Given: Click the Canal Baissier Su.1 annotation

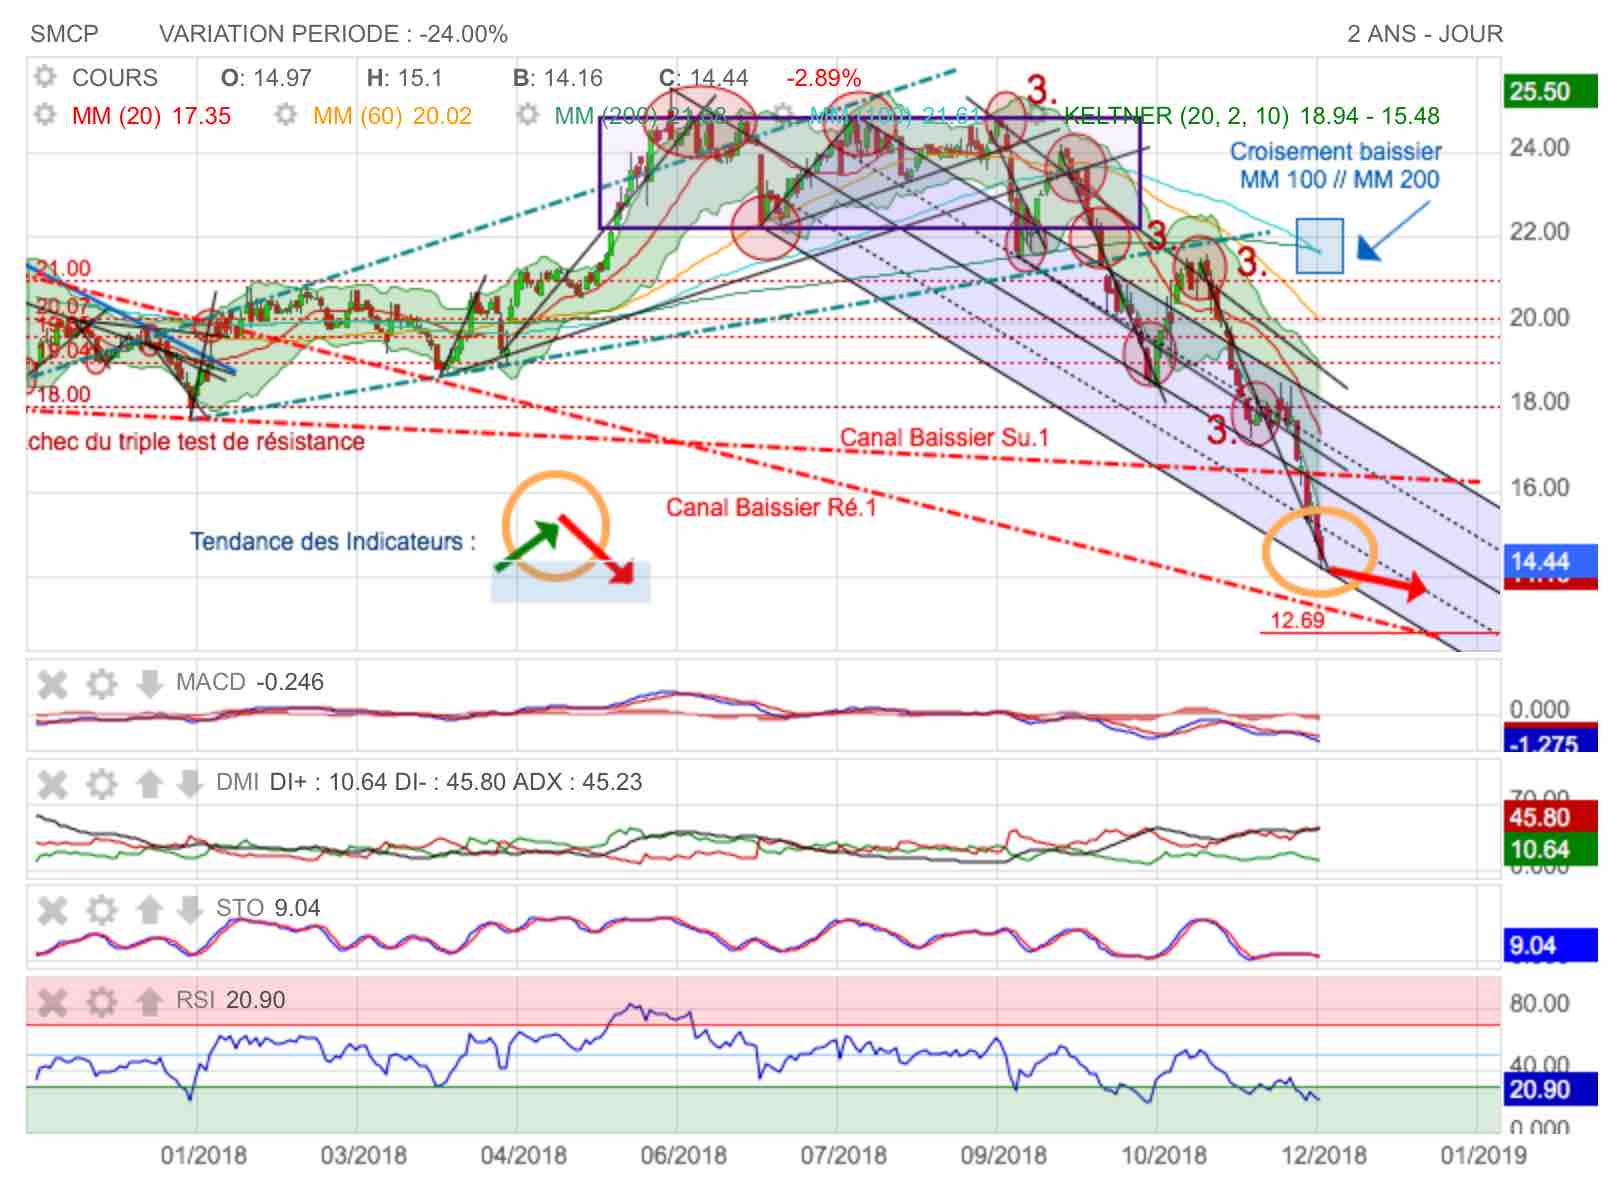Looking at the screenshot, I should click(x=945, y=438).
